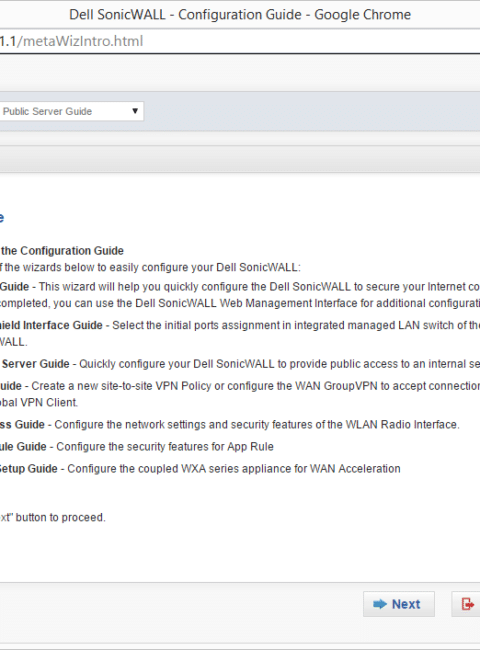Image resolution: width=480 pixels, height=650 pixels.
Task: Click the bold Rule Guide label
Action: point(23,447)
